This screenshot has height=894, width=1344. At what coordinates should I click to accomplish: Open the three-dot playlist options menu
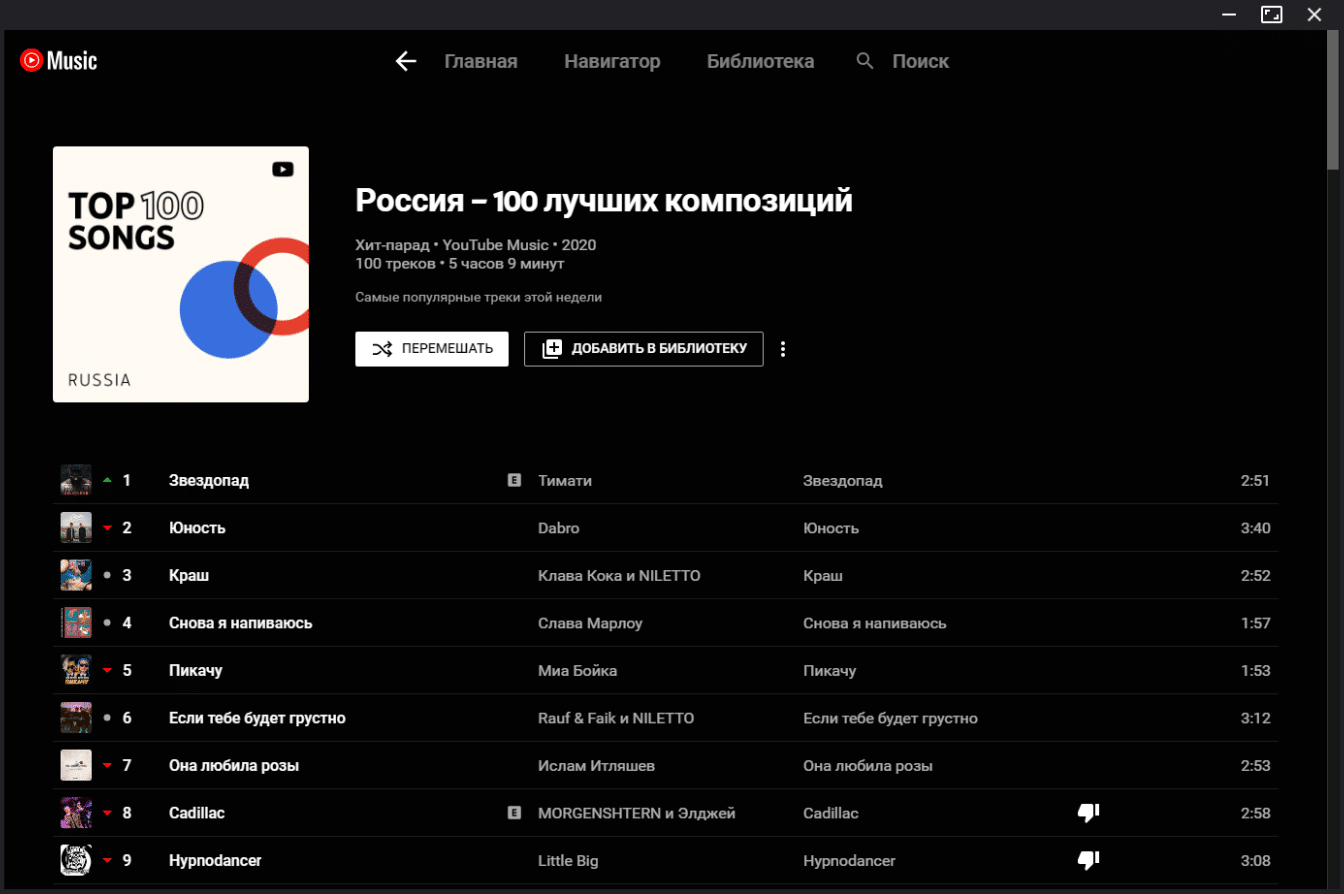[x=783, y=349]
